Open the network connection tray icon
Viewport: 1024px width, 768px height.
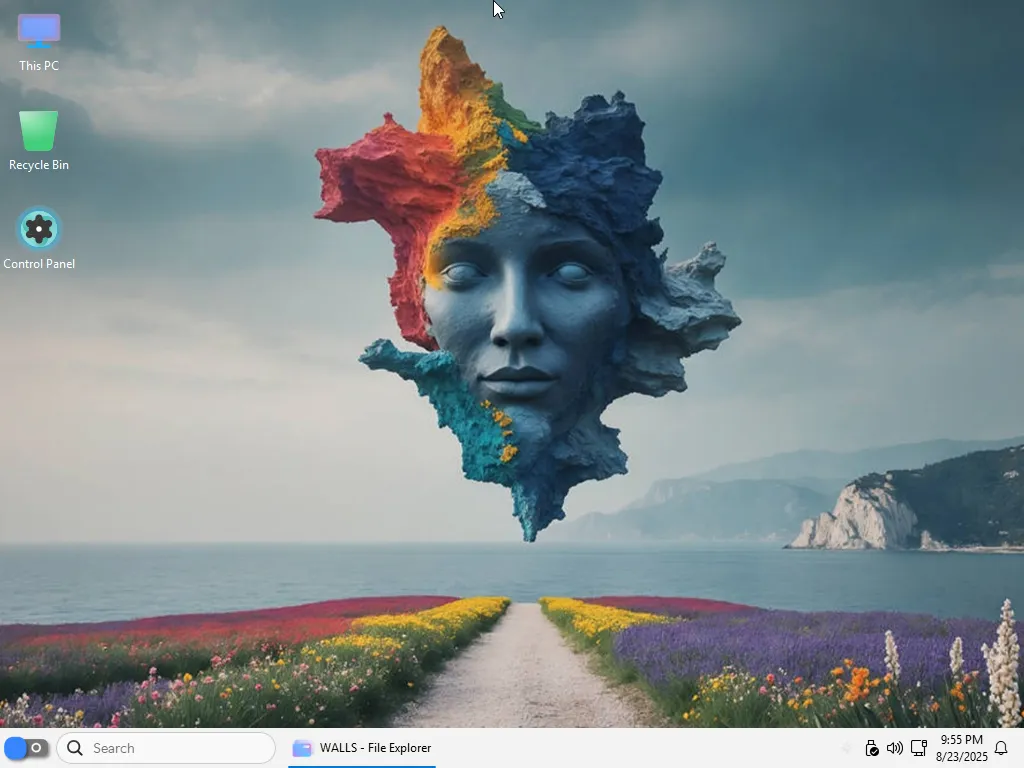point(919,748)
